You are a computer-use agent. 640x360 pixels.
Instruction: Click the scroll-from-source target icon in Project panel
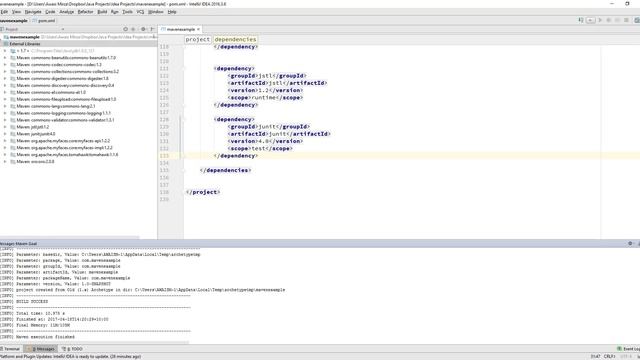pos(126,29)
